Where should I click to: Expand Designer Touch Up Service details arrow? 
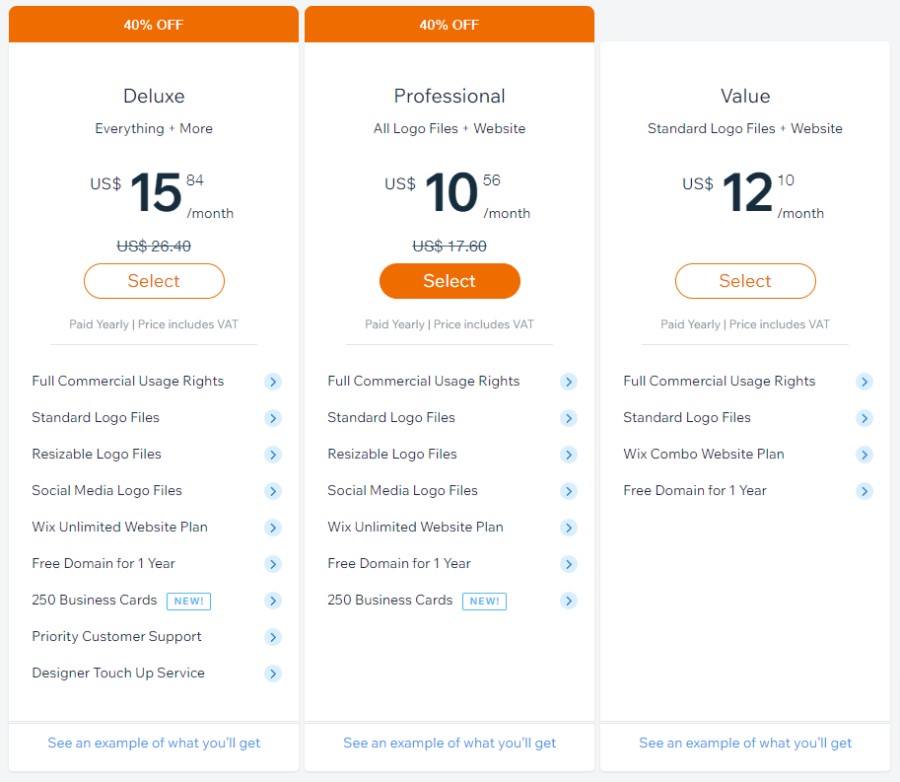coord(273,673)
